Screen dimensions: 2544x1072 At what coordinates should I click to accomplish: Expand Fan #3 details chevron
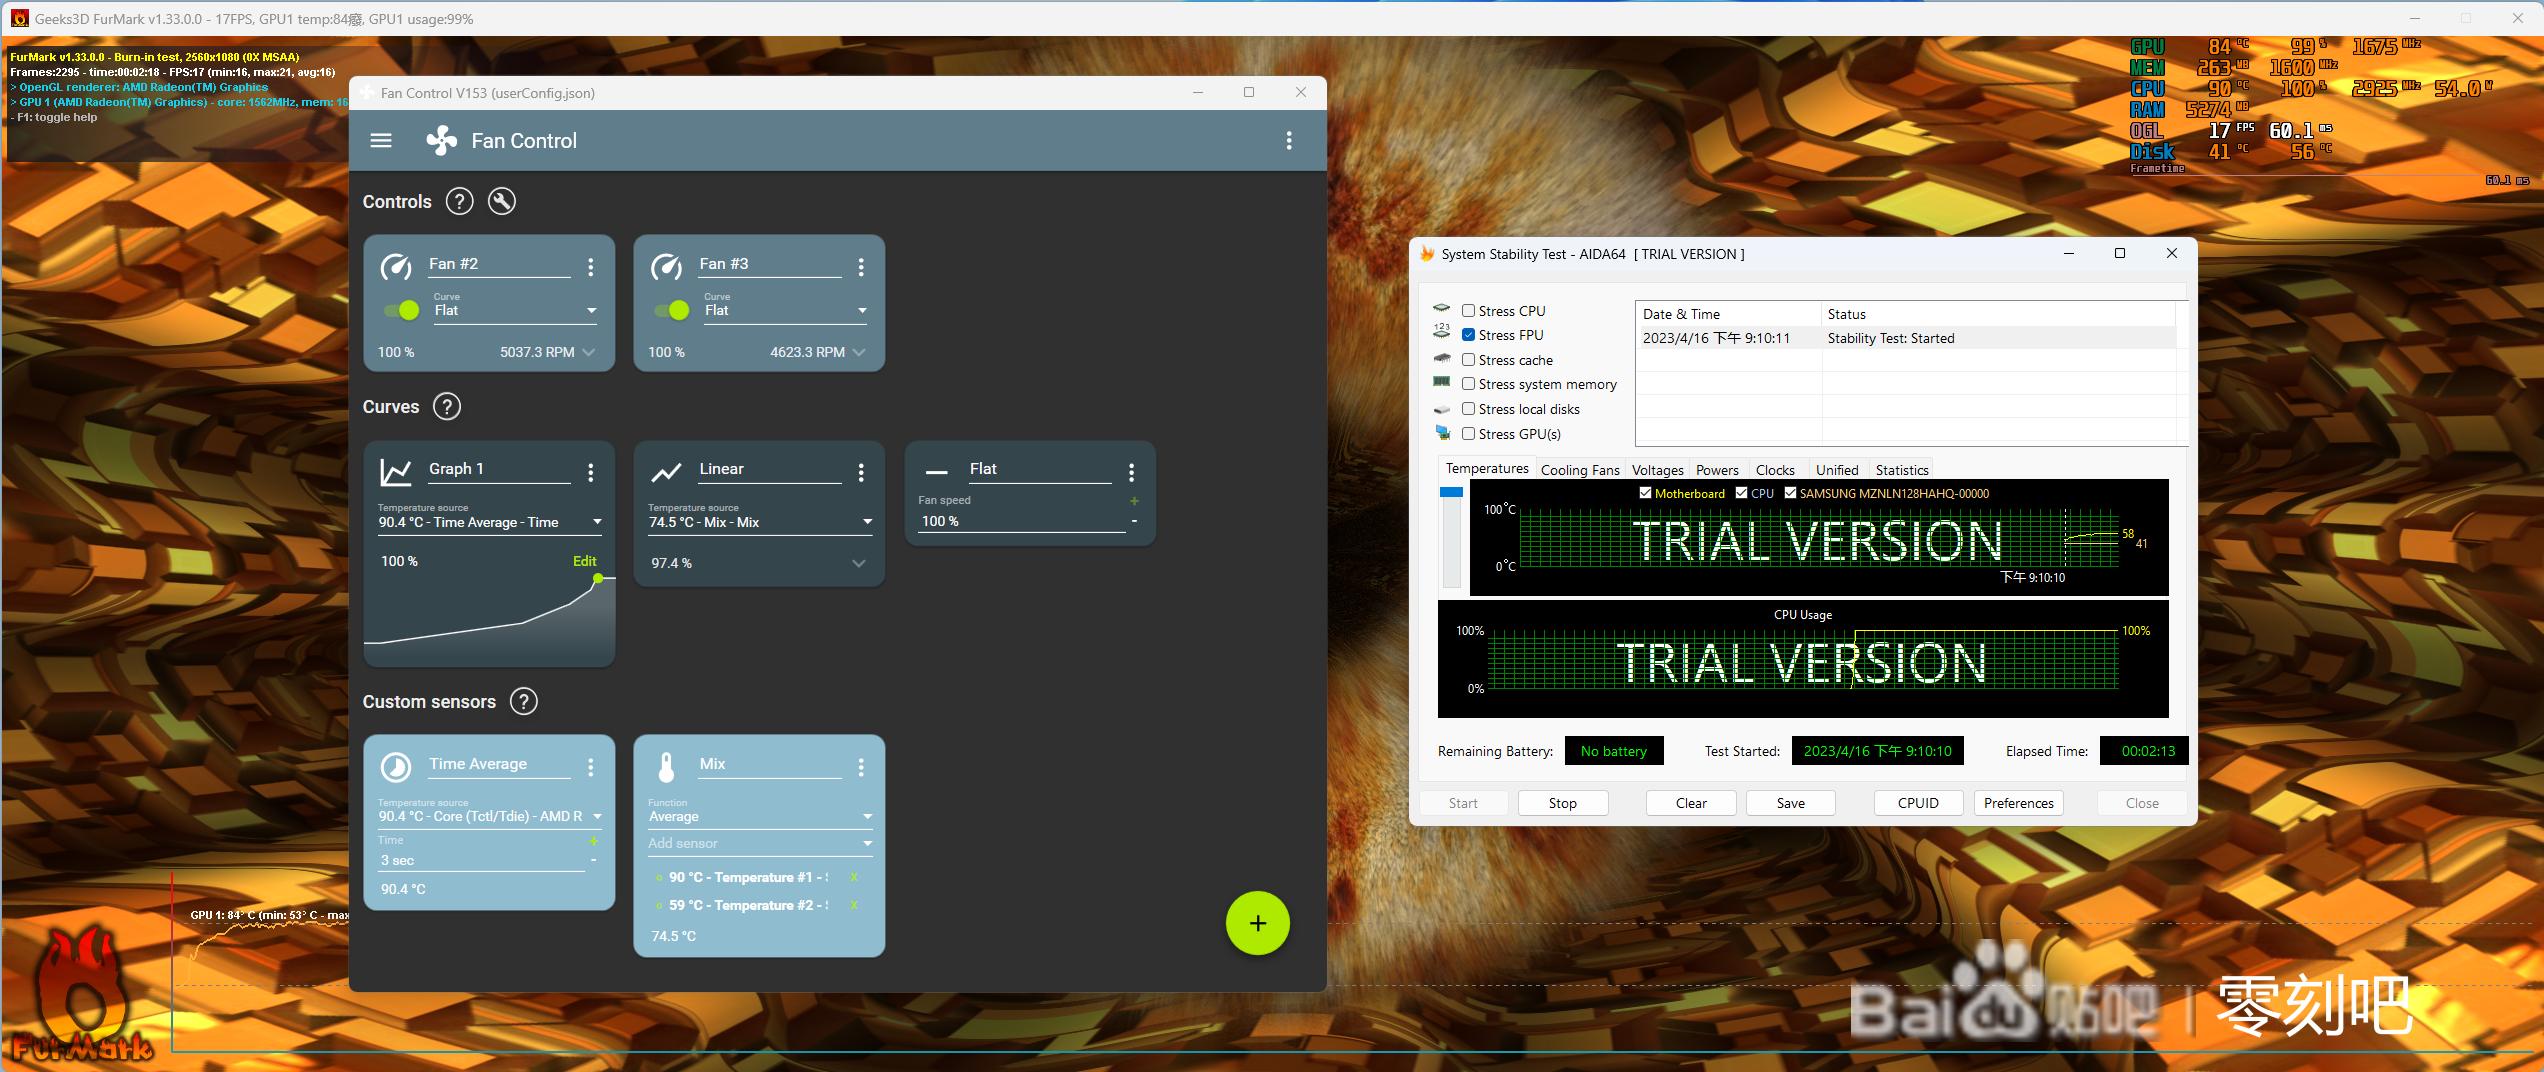(x=859, y=352)
